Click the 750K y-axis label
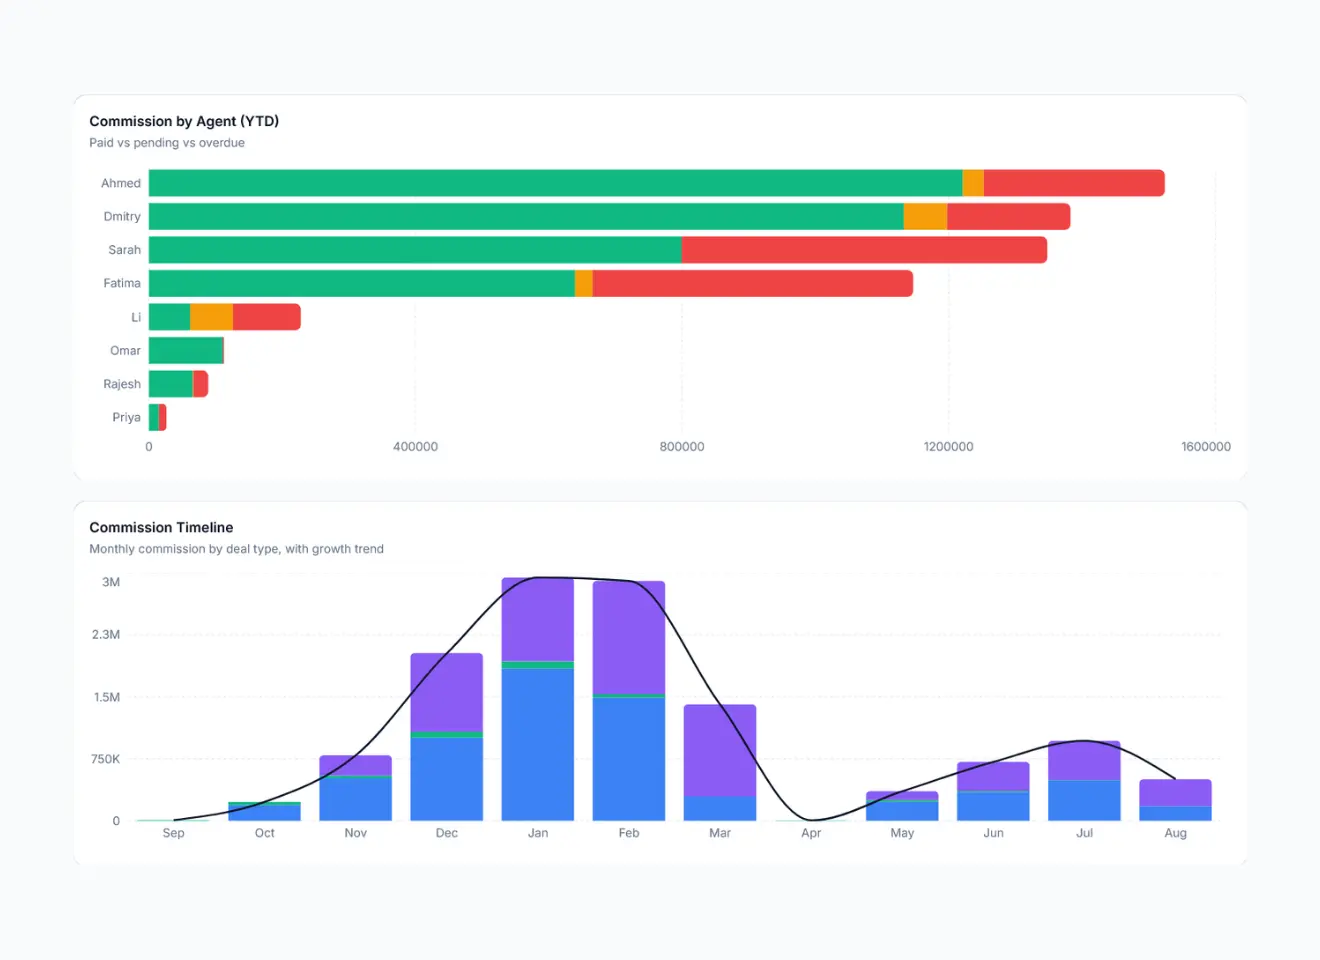Image resolution: width=1320 pixels, height=960 pixels. point(105,759)
